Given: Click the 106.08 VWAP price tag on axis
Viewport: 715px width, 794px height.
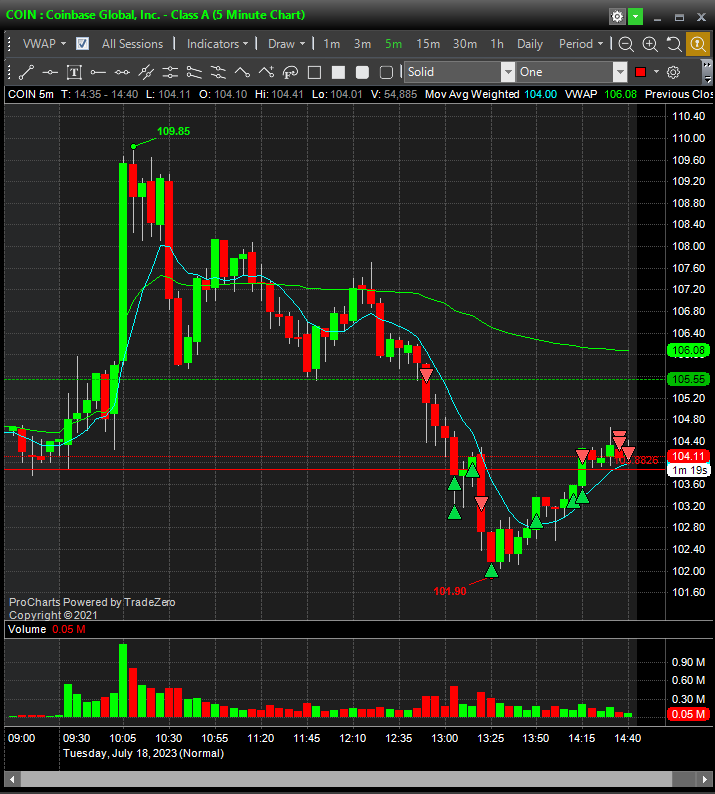Looking at the screenshot, I should tap(688, 350).
